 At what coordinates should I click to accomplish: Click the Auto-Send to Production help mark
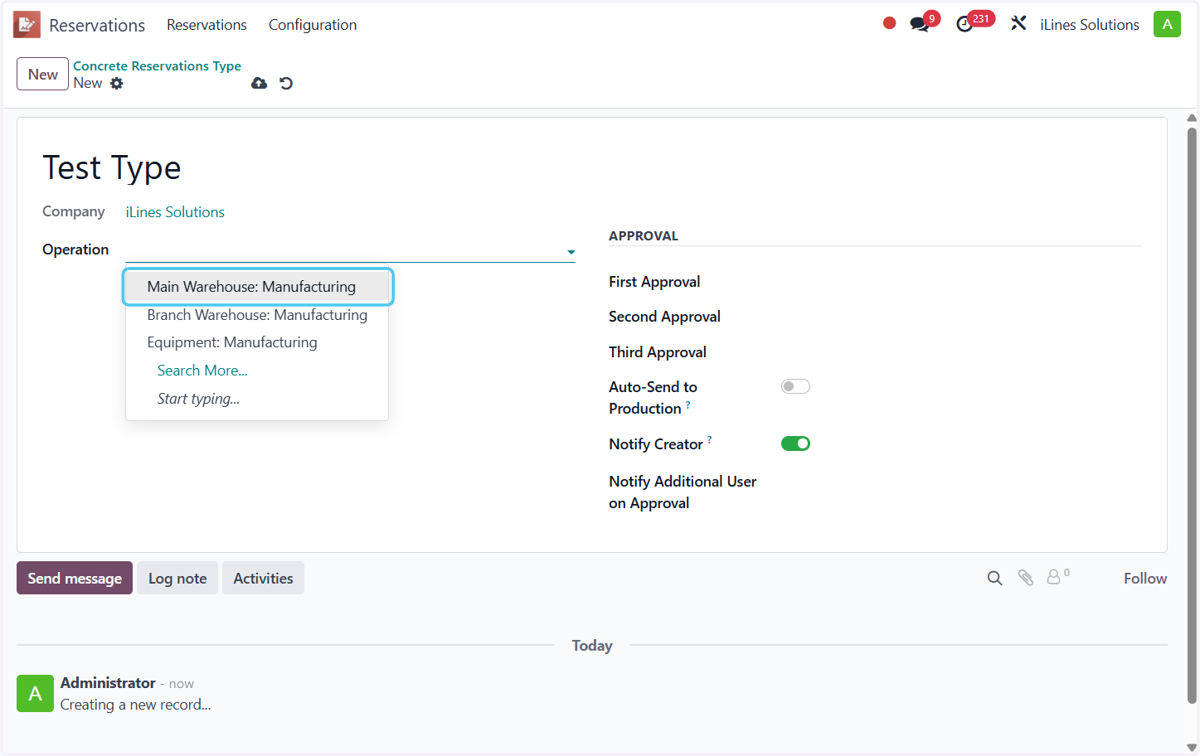pos(688,405)
